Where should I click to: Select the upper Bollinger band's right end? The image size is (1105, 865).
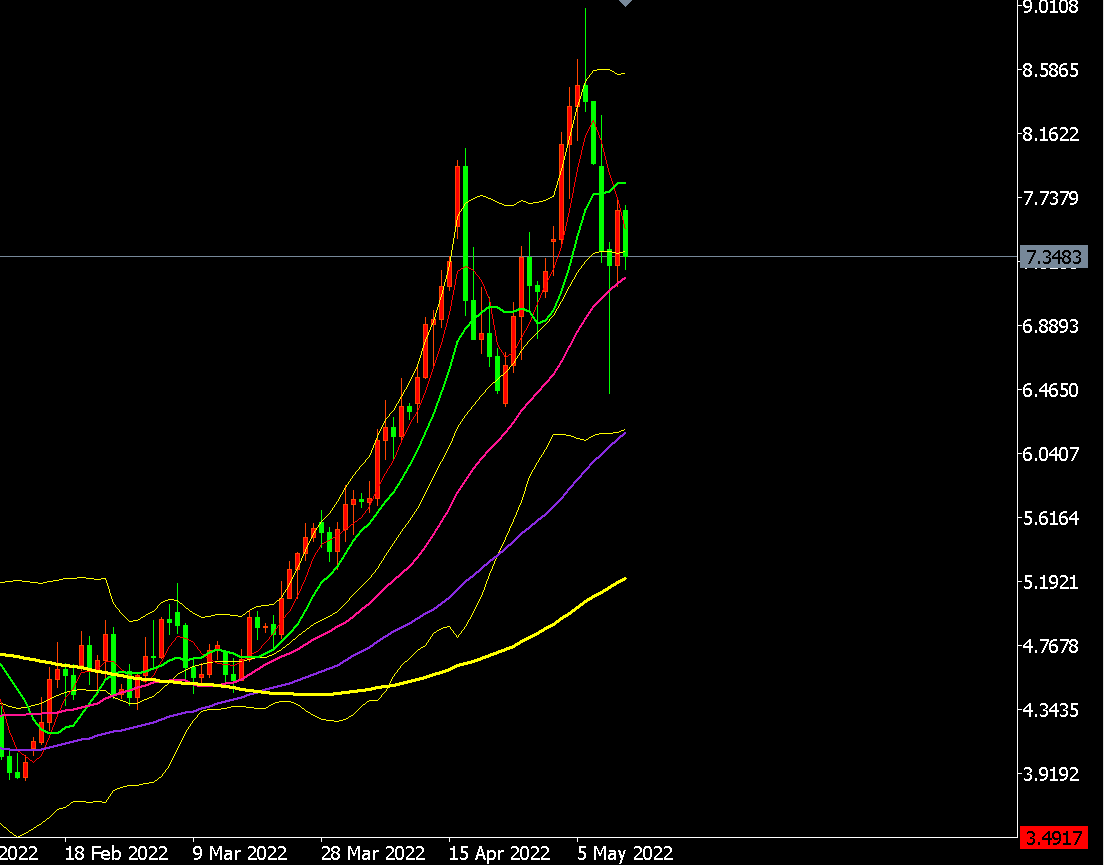[622, 73]
